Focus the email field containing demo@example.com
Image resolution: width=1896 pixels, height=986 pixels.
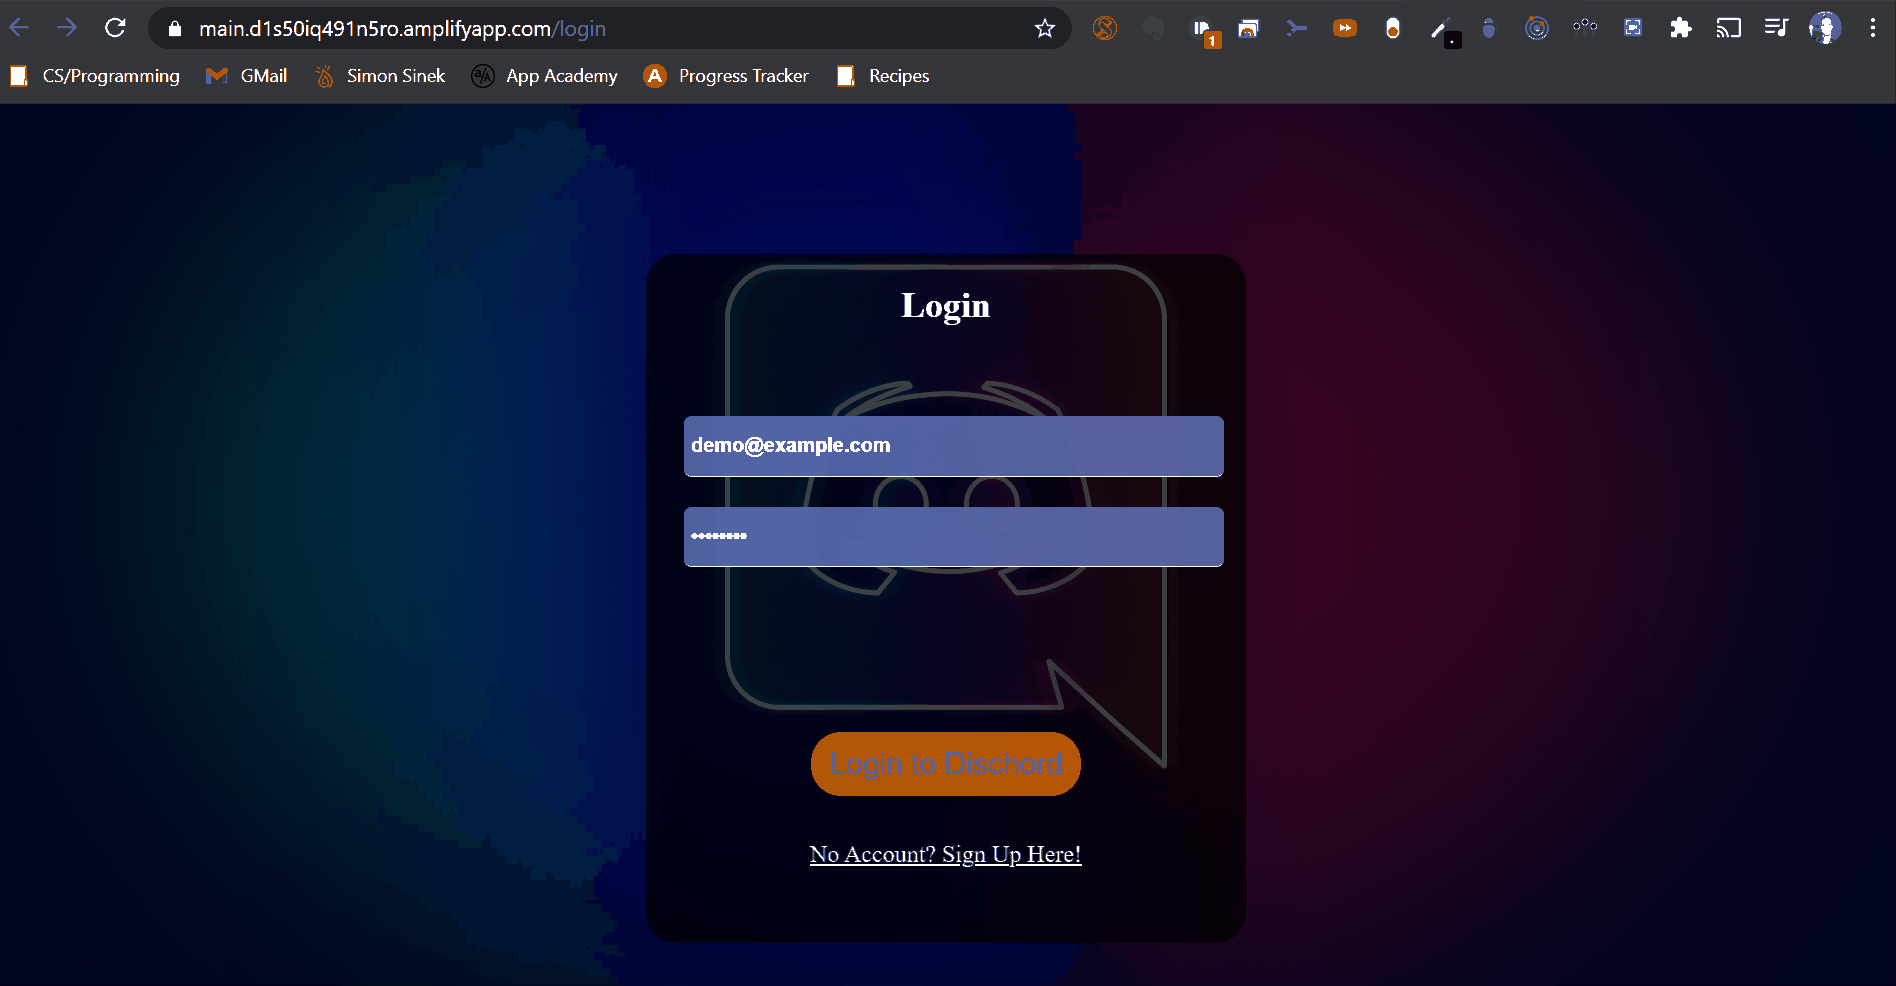click(953, 446)
